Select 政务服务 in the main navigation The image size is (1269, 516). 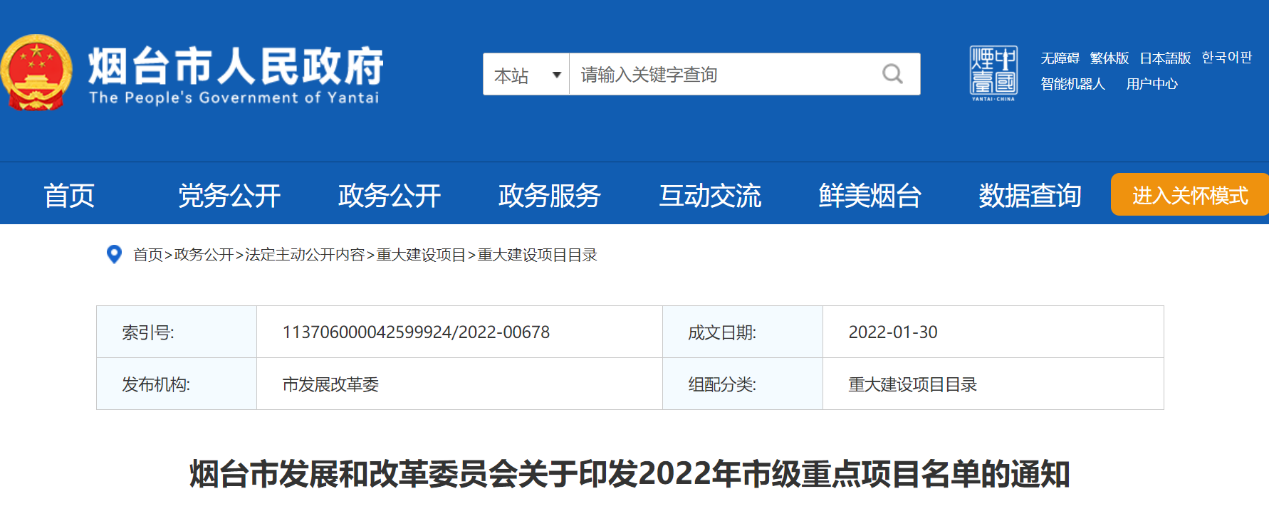point(549,196)
